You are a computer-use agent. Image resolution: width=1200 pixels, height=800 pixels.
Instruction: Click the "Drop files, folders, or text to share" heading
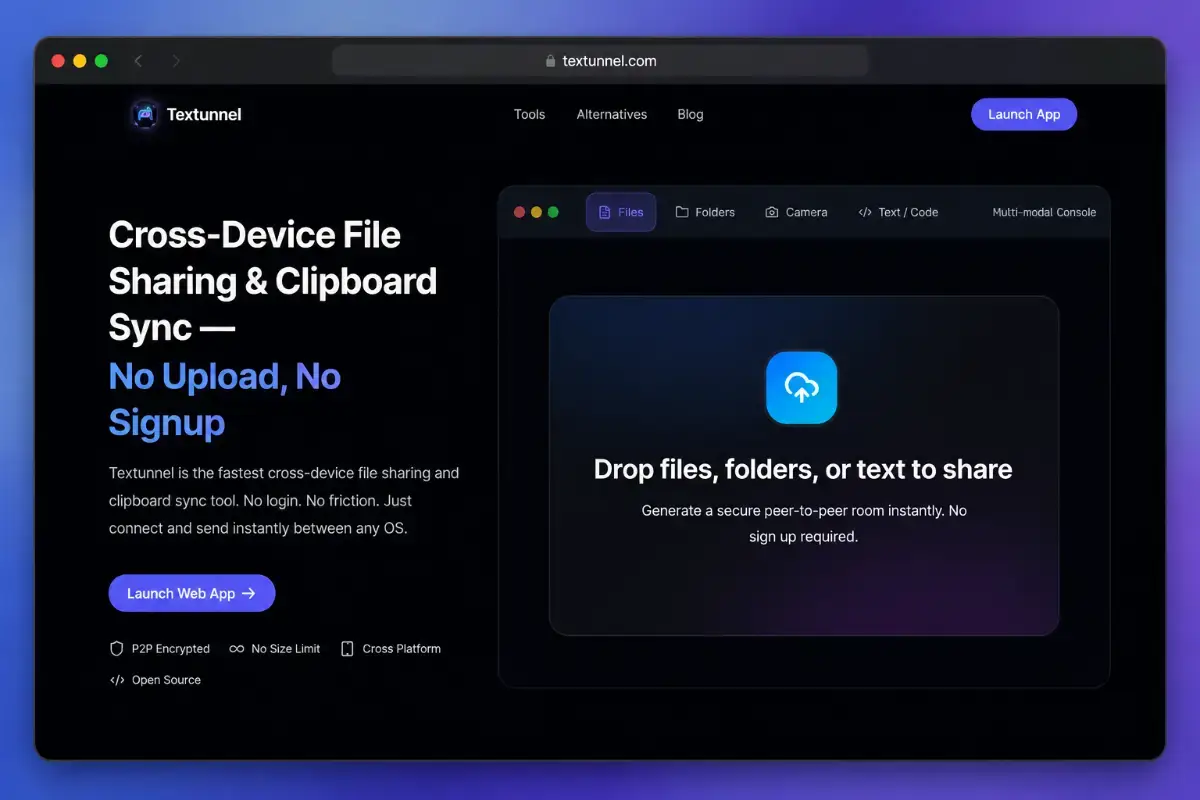(x=803, y=469)
